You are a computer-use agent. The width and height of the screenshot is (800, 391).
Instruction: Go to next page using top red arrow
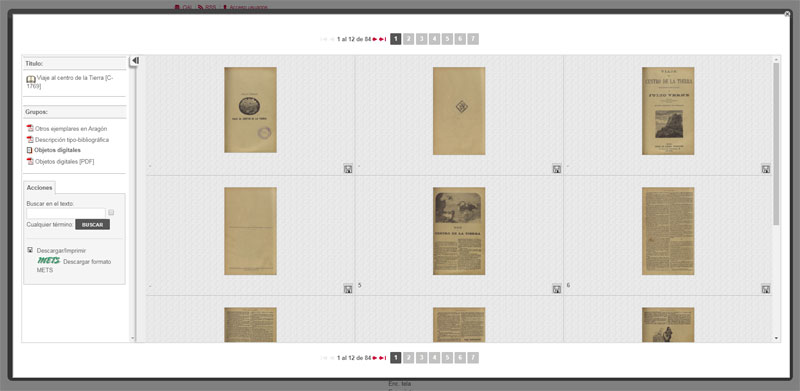(375, 39)
